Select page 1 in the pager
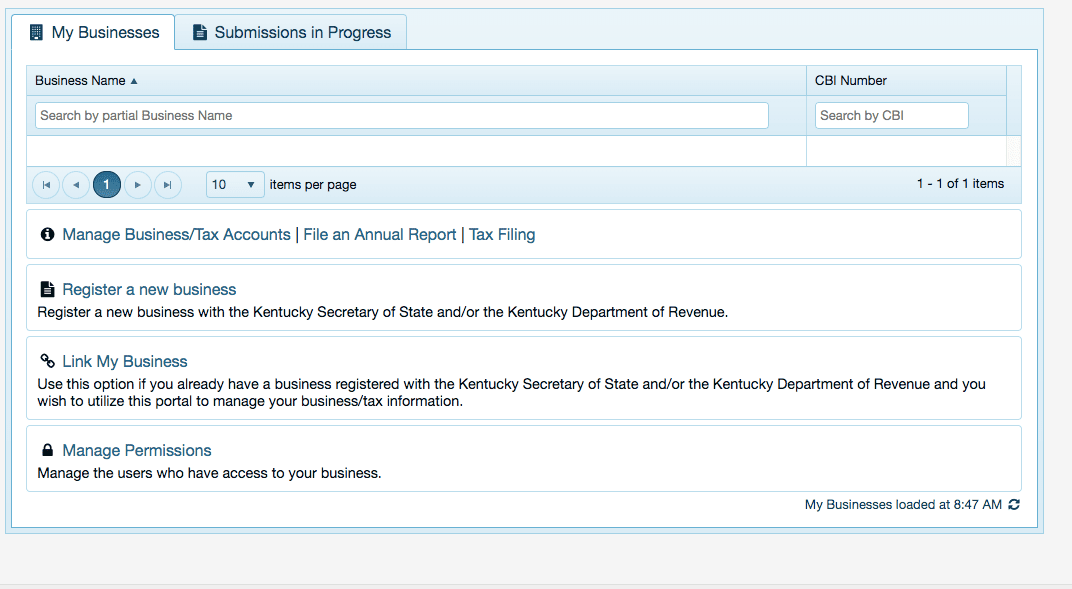1072x589 pixels. click(107, 184)
